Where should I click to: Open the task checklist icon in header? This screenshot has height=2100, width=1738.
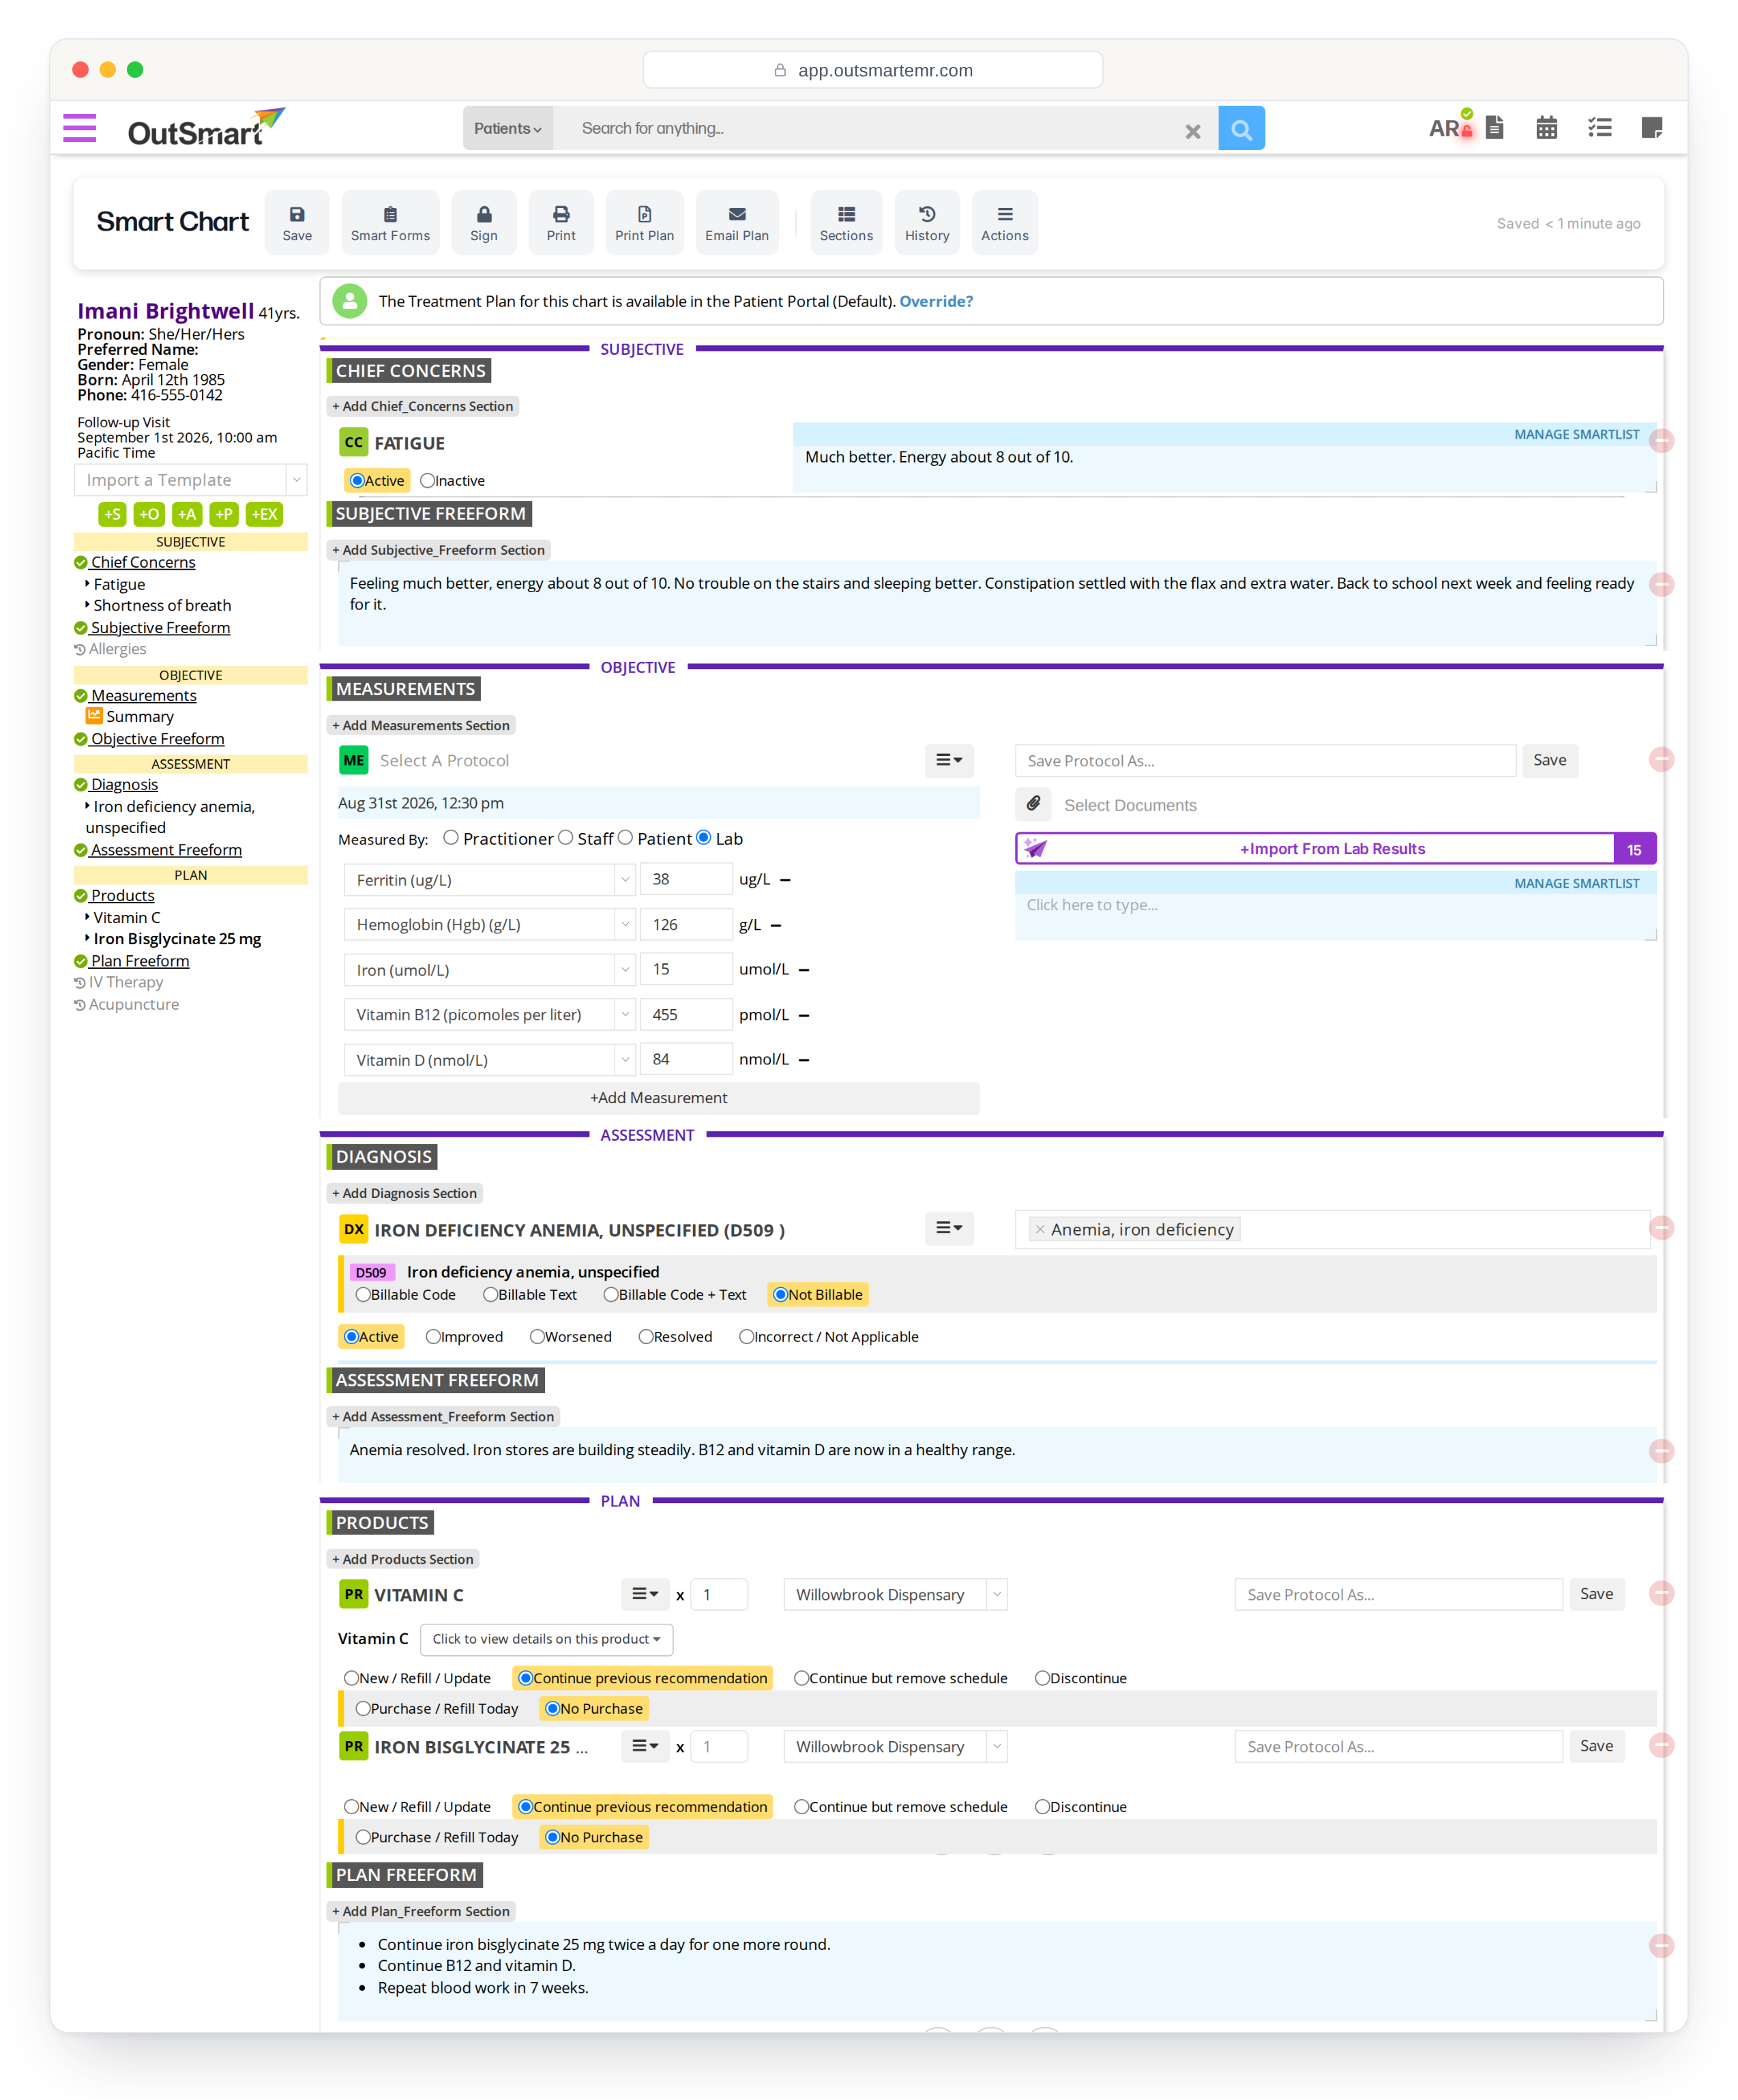click(x=1599, y=128)
